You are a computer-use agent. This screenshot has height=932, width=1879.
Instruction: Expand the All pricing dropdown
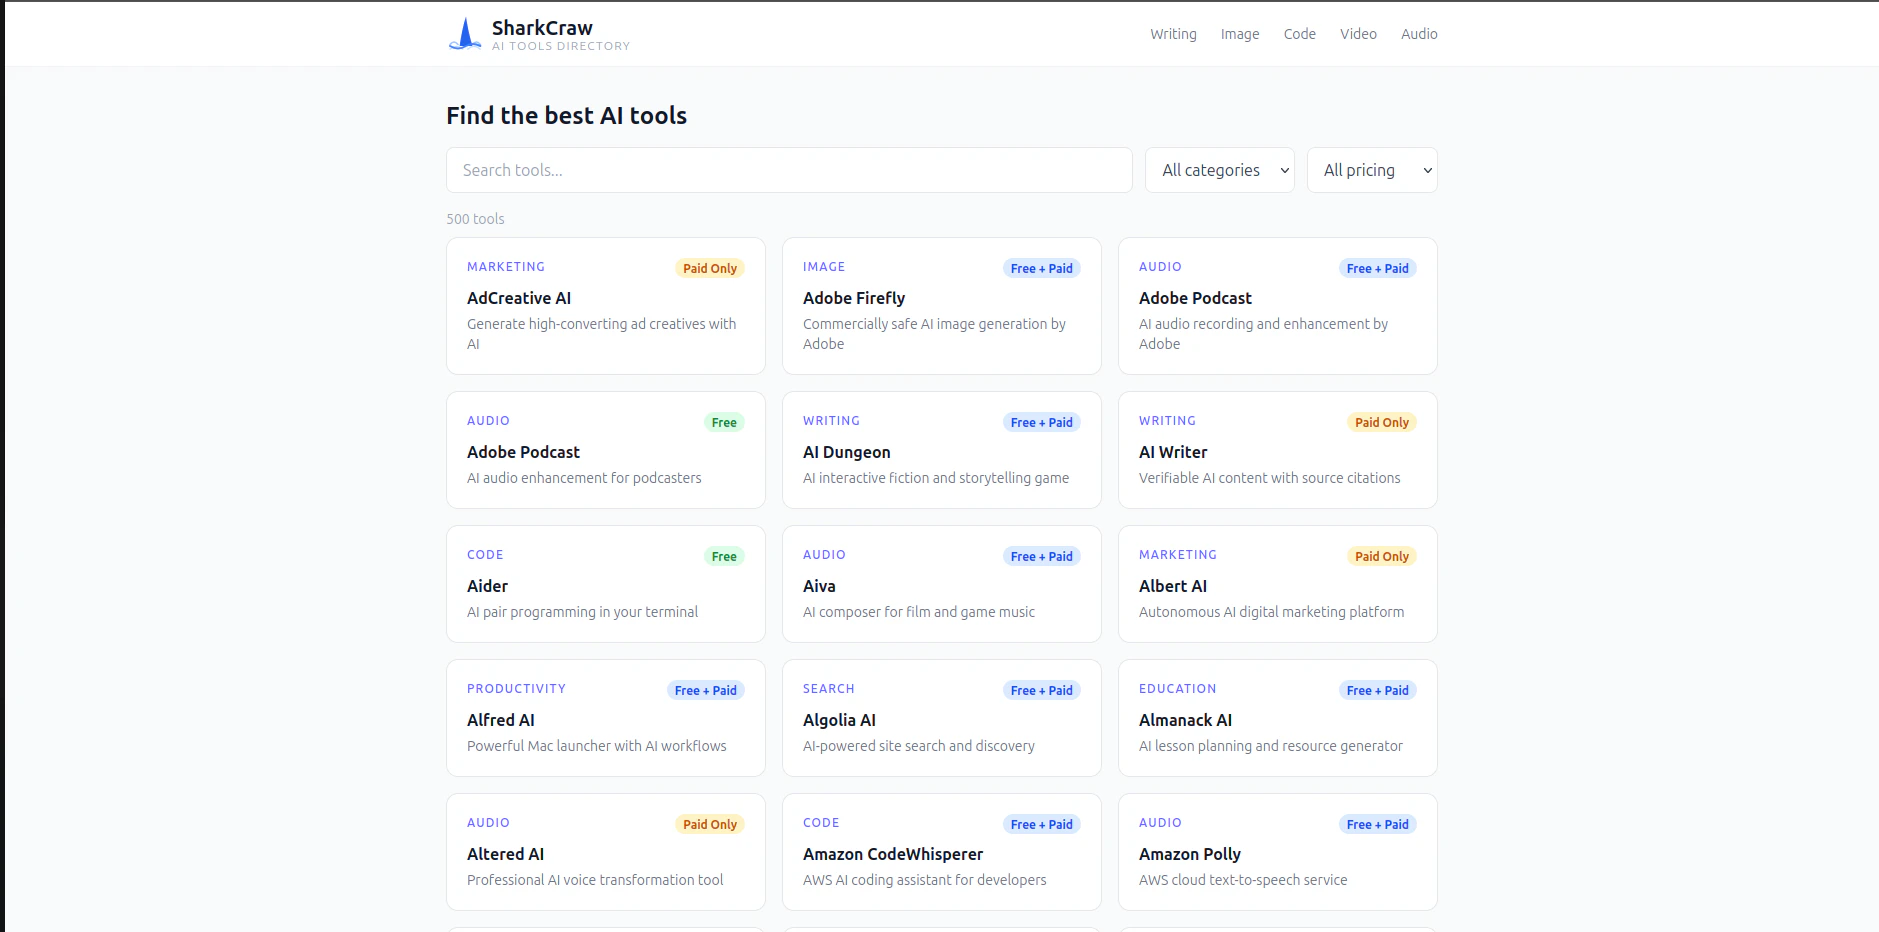[1372, 170]
